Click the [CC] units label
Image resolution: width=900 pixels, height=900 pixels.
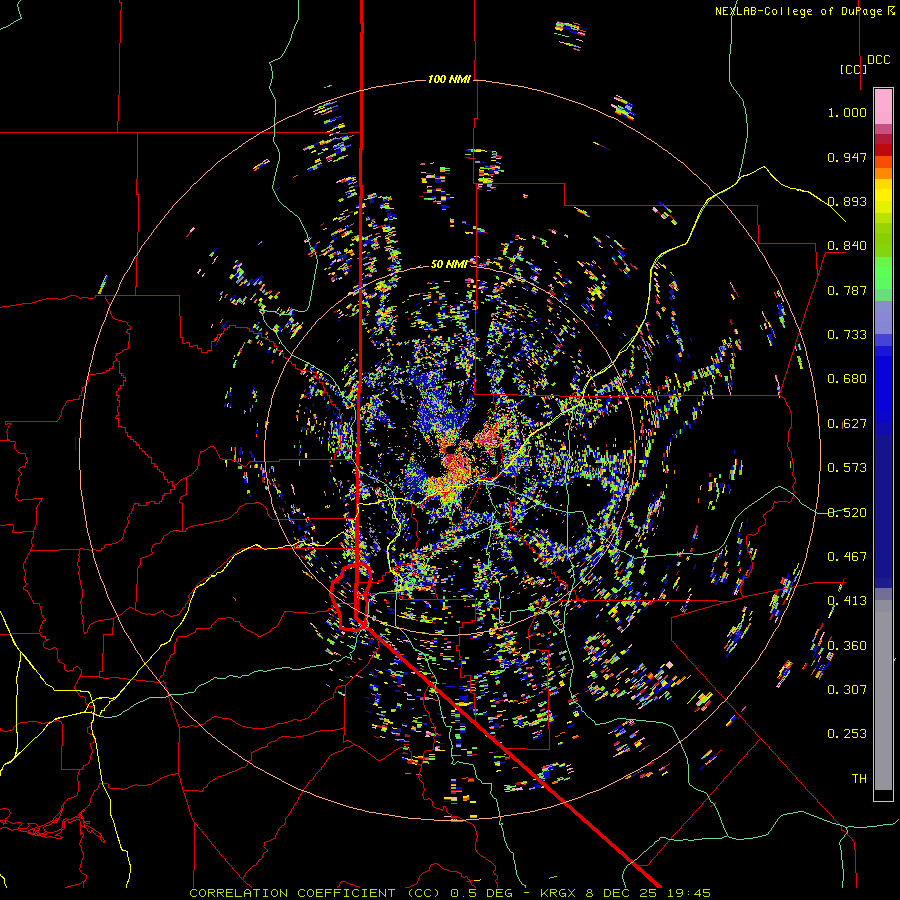pos(853,69)
